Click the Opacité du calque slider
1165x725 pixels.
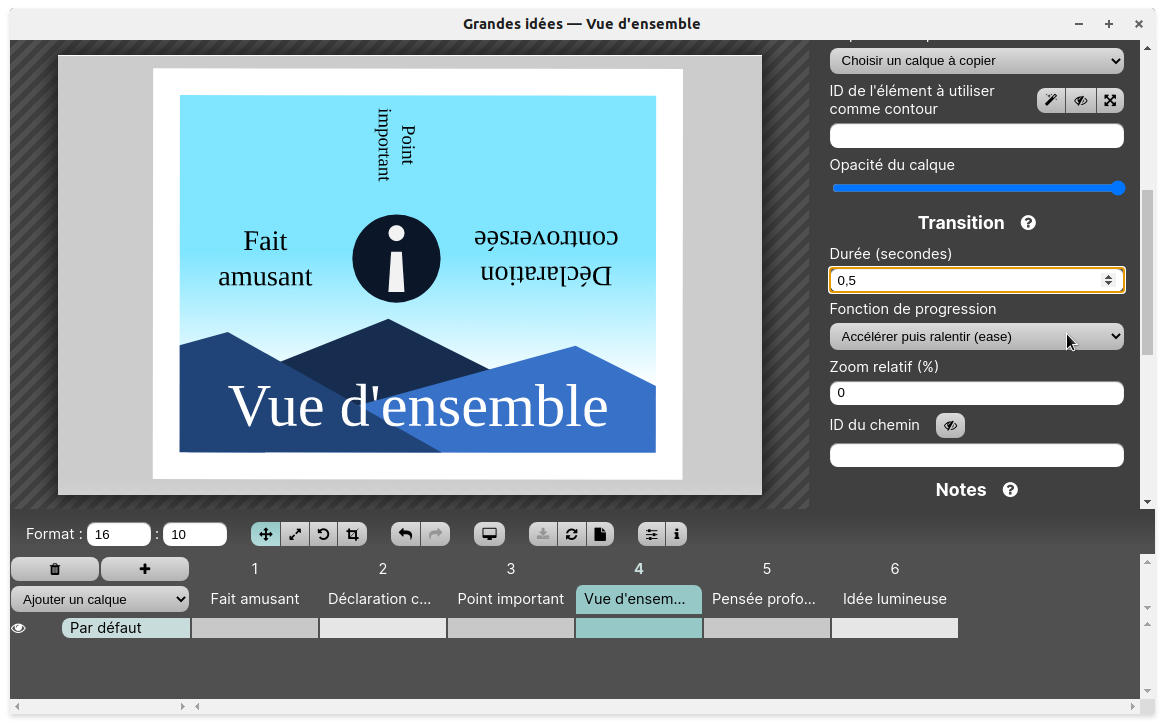click(976, 189)
